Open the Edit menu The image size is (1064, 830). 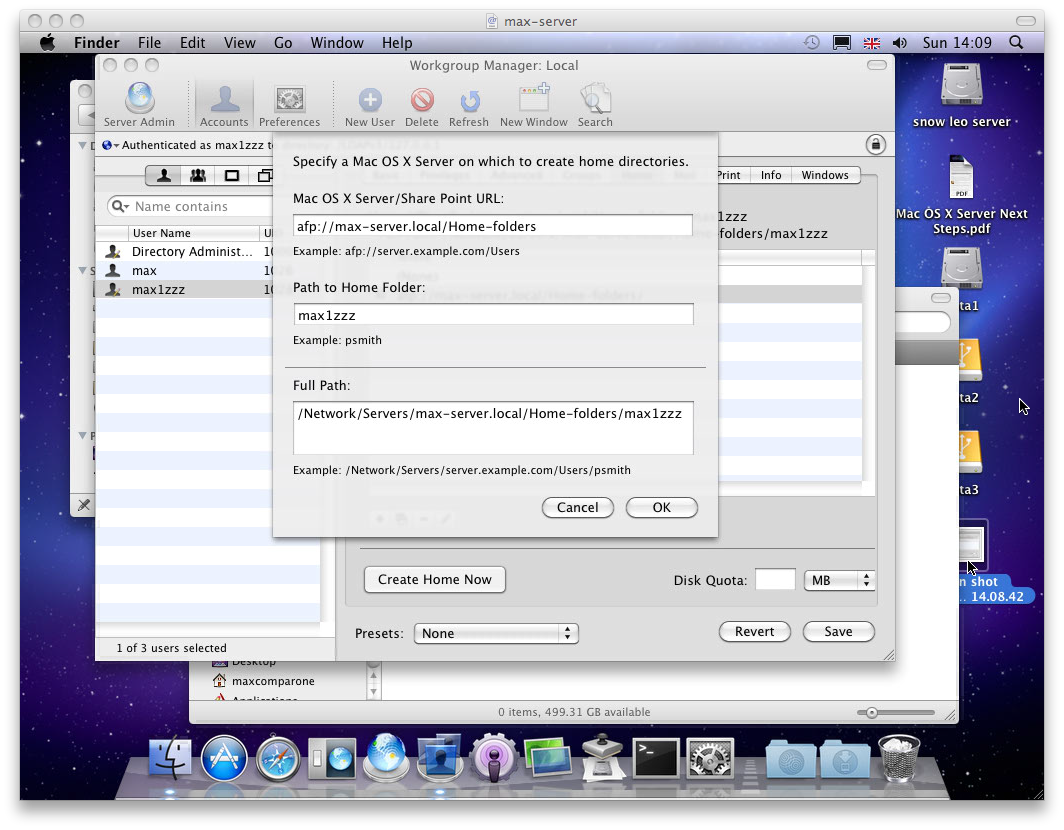click(192, 43)
